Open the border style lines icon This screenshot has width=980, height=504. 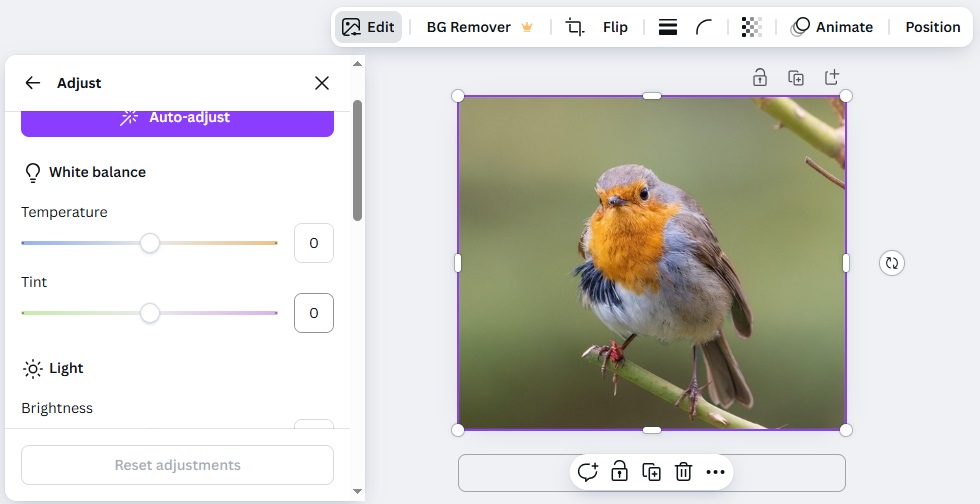click(668, 27)
